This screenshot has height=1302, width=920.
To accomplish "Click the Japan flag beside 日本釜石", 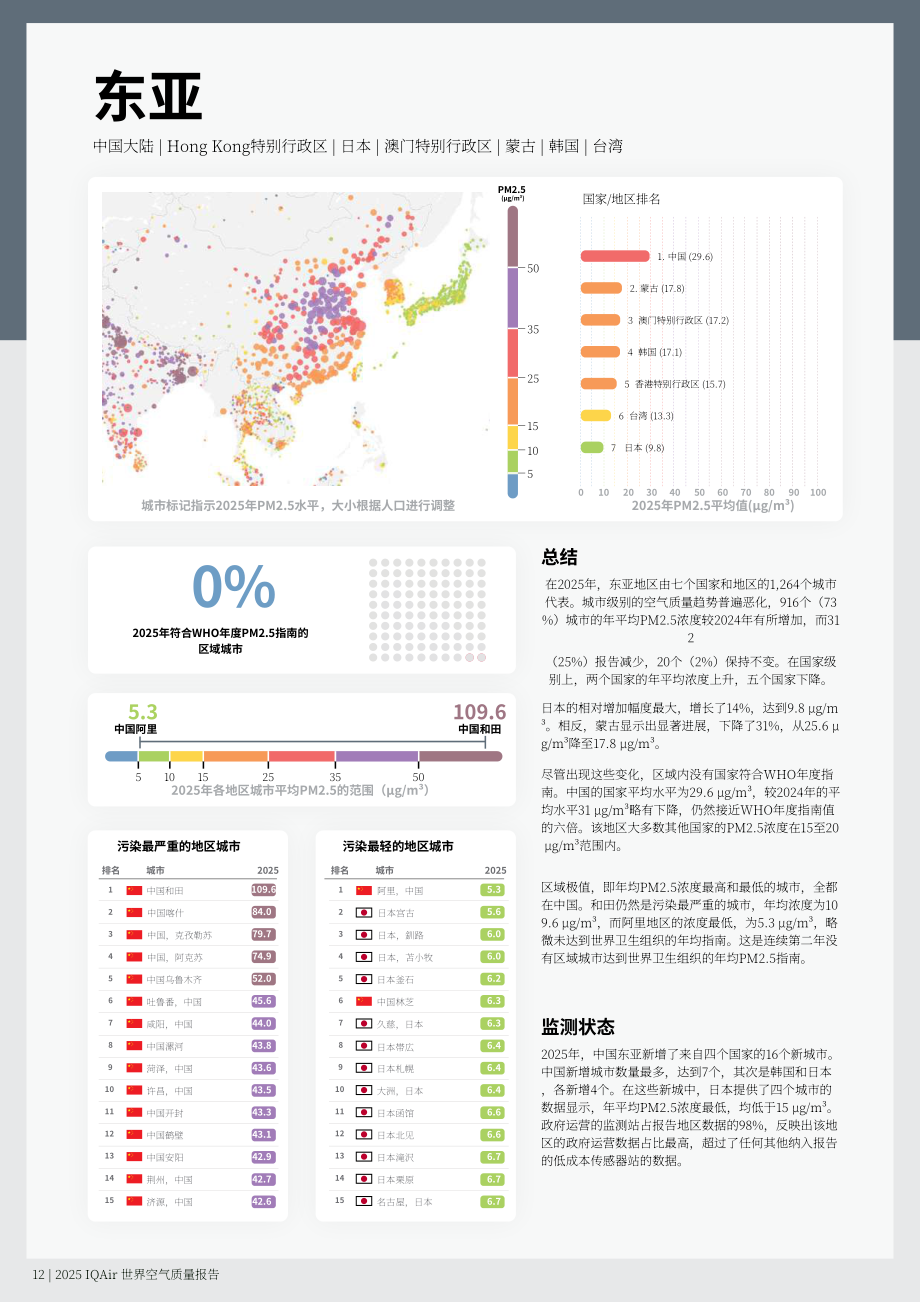I will click(x=364, y=979).
